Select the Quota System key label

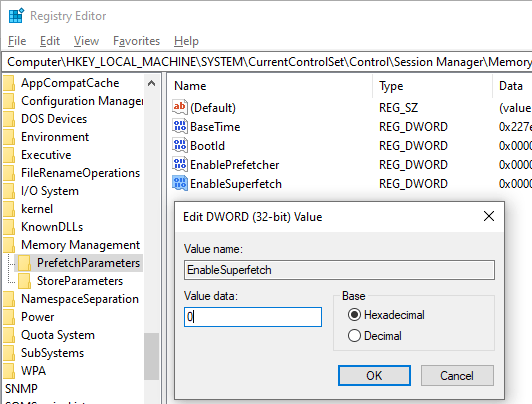point(58,335)
